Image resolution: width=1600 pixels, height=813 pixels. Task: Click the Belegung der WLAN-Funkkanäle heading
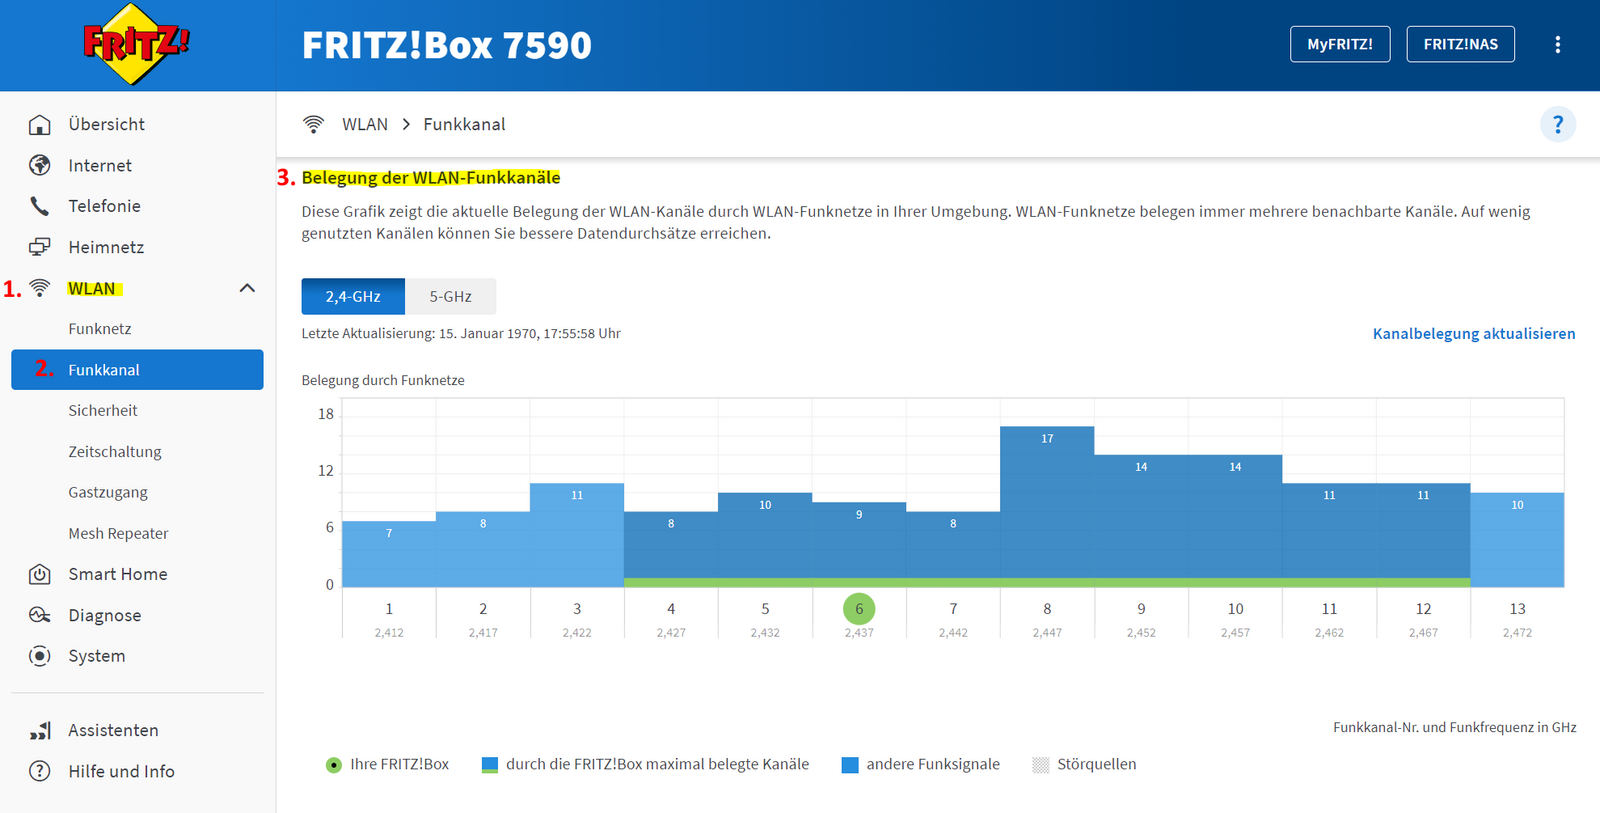[x=431, y=177]
